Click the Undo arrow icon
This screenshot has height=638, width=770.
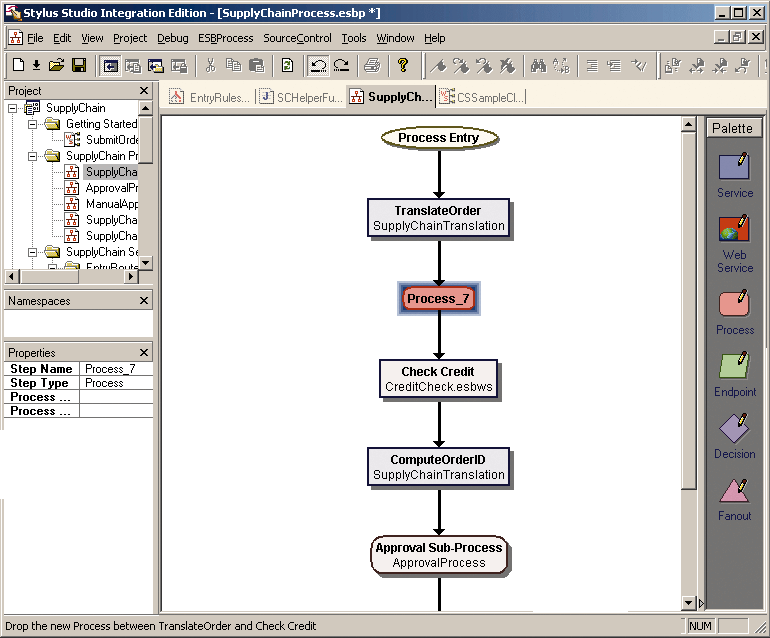(318, 65)
